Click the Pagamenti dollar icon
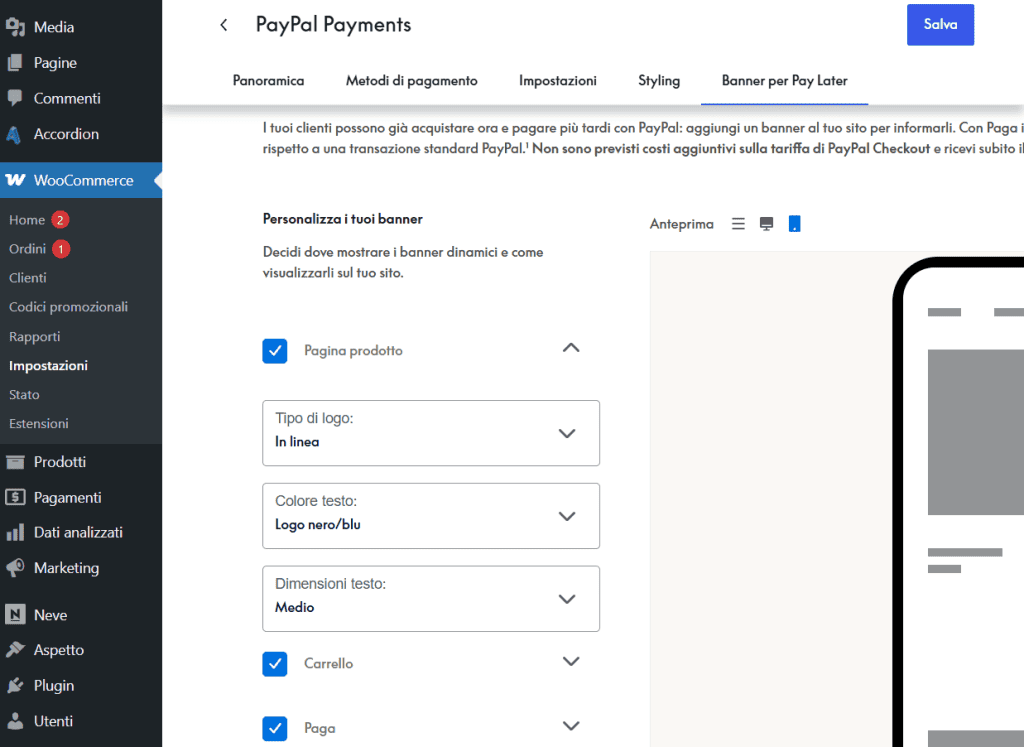Image resolution: width=1024 pixels, height=747 pixels. pyautogui.click(x=15, y=497)
